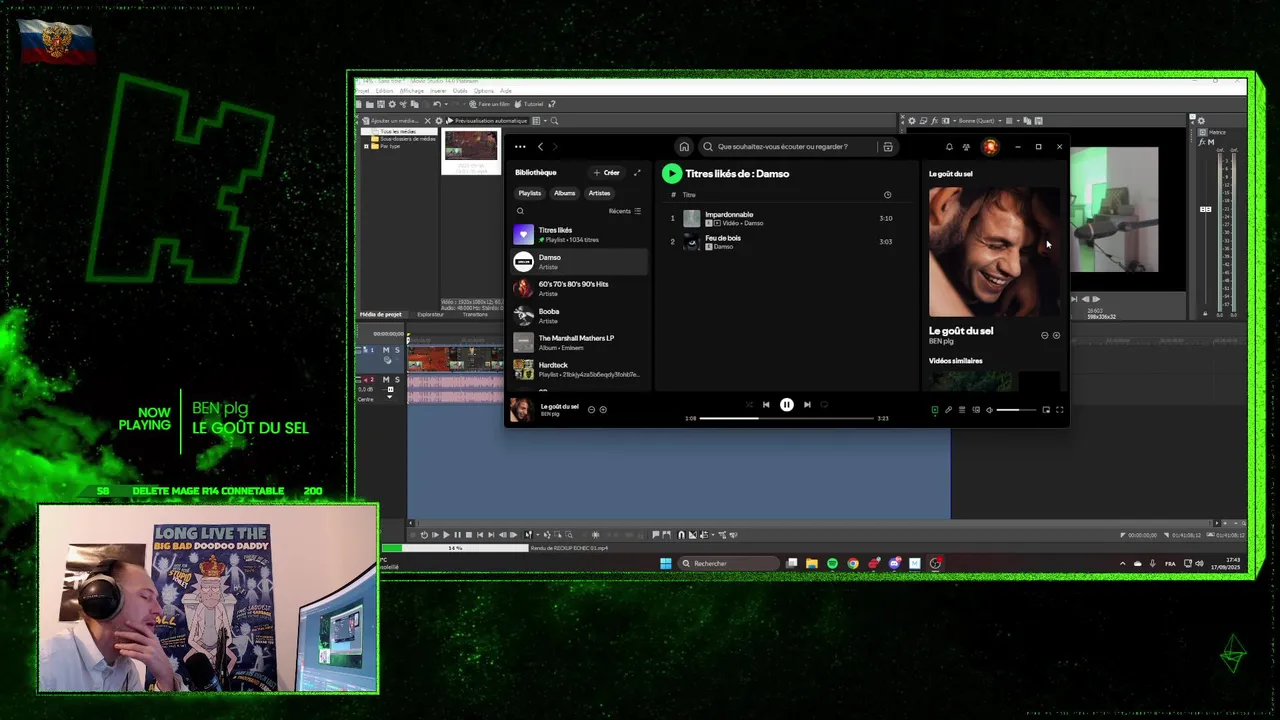Screen dimensions: 1280x720
Task: Open the Outils menu in Movie Studio
Action: (460, 91)
